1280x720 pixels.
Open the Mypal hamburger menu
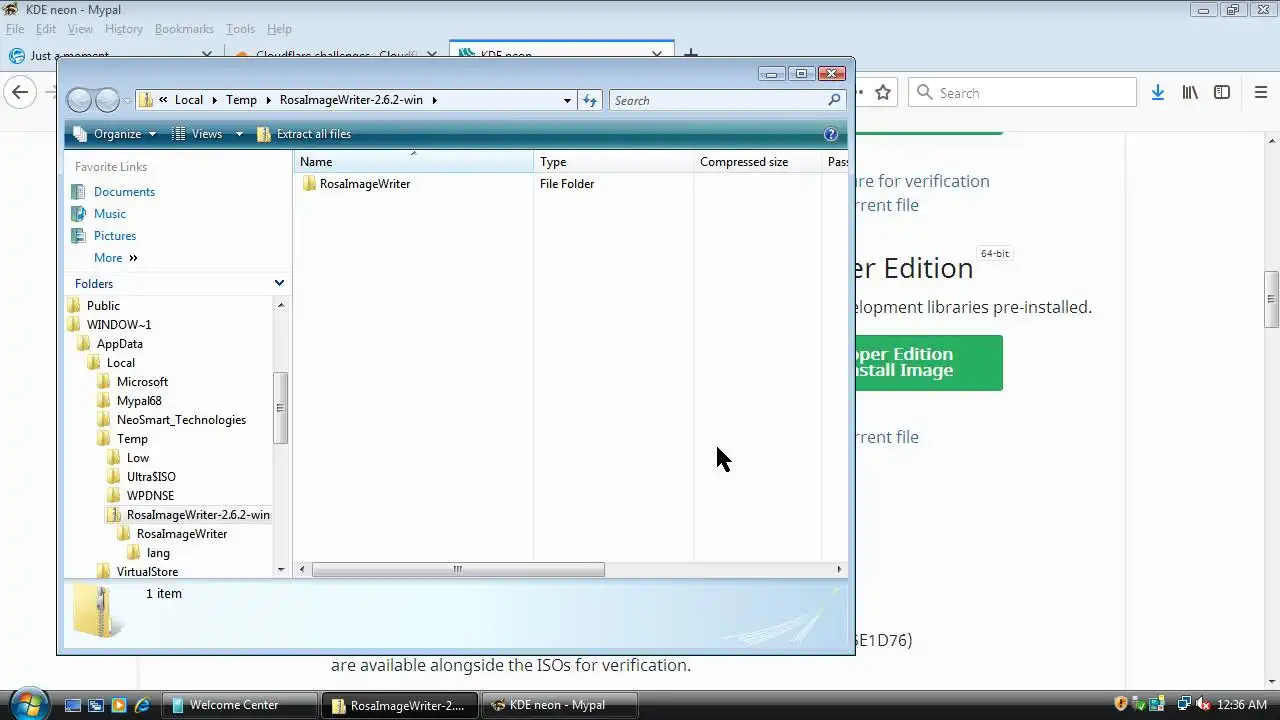coord(1261,93)
